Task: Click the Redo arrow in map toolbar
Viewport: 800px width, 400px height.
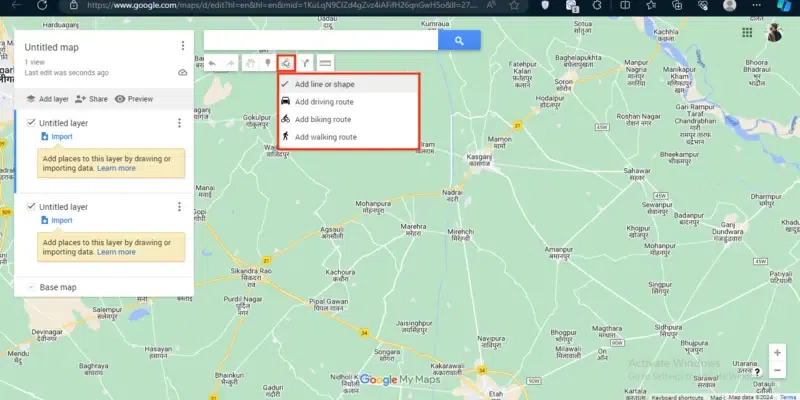Action: [230, 63]
